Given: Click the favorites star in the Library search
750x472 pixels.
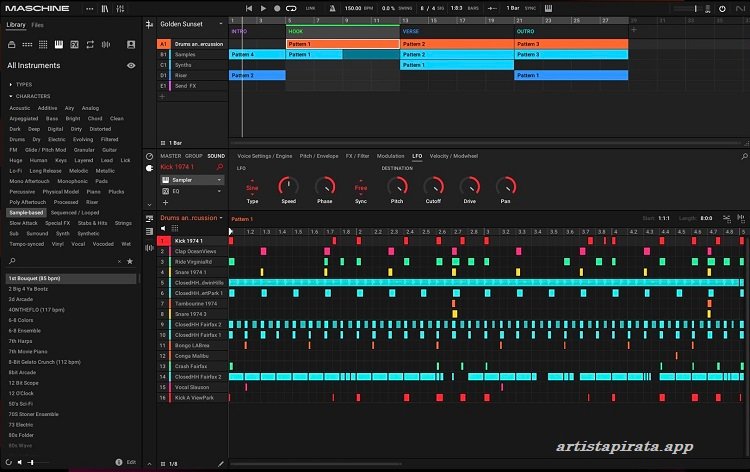Looking at the screenshot, I should coord(130,261).
